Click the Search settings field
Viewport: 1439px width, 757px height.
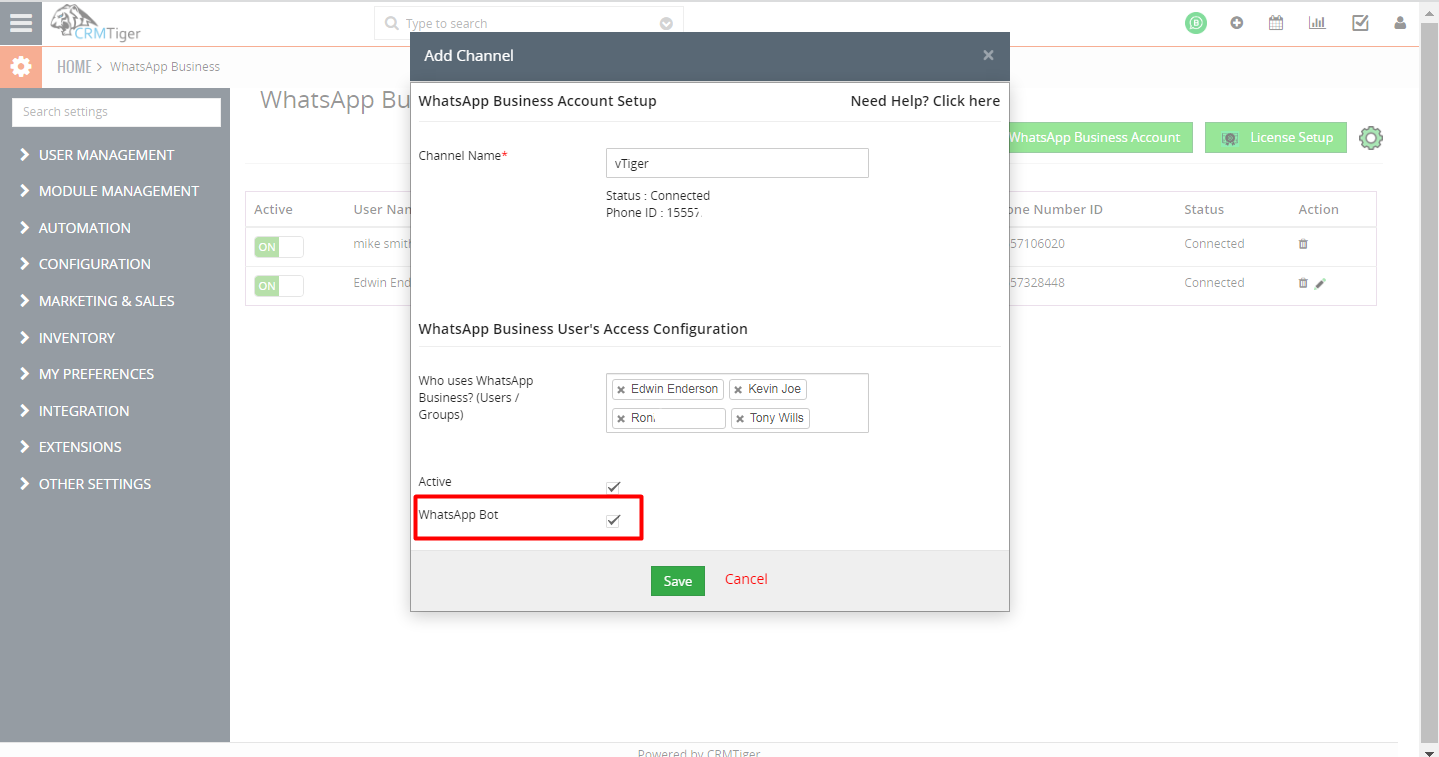click(x=116, y=112)
